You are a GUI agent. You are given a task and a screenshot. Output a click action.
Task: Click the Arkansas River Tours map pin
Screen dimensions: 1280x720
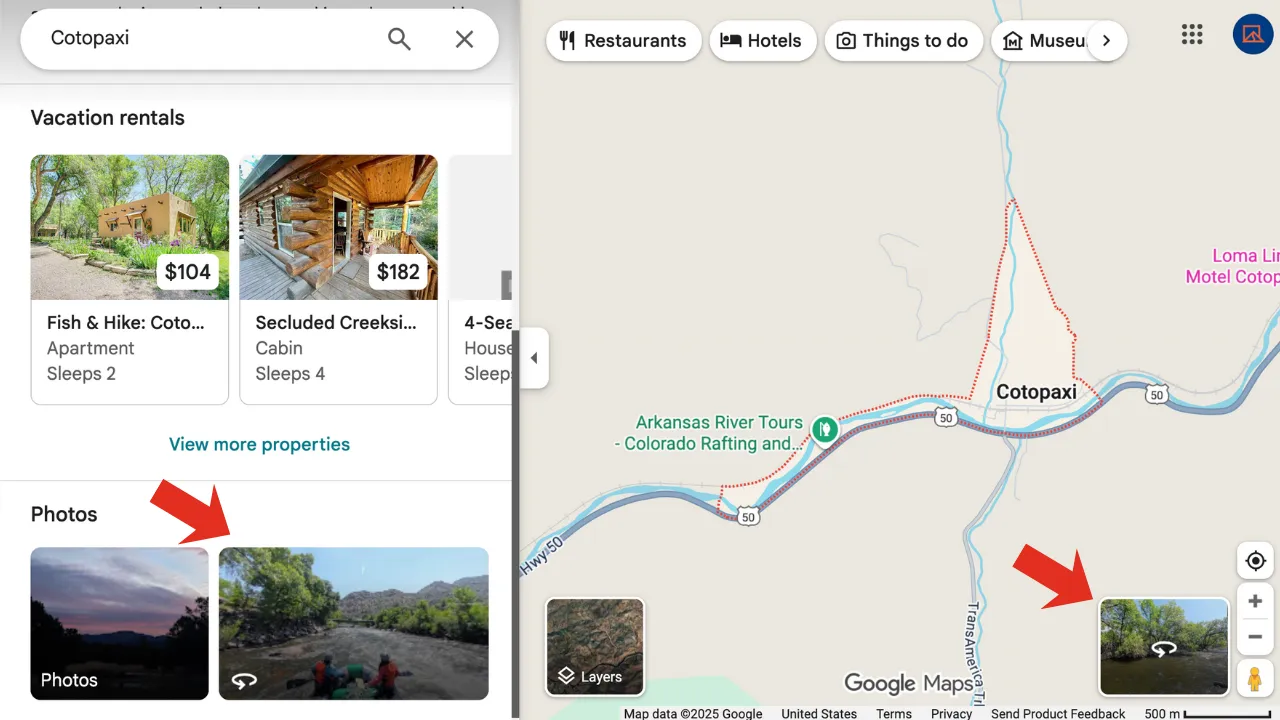tap(825, 429)
